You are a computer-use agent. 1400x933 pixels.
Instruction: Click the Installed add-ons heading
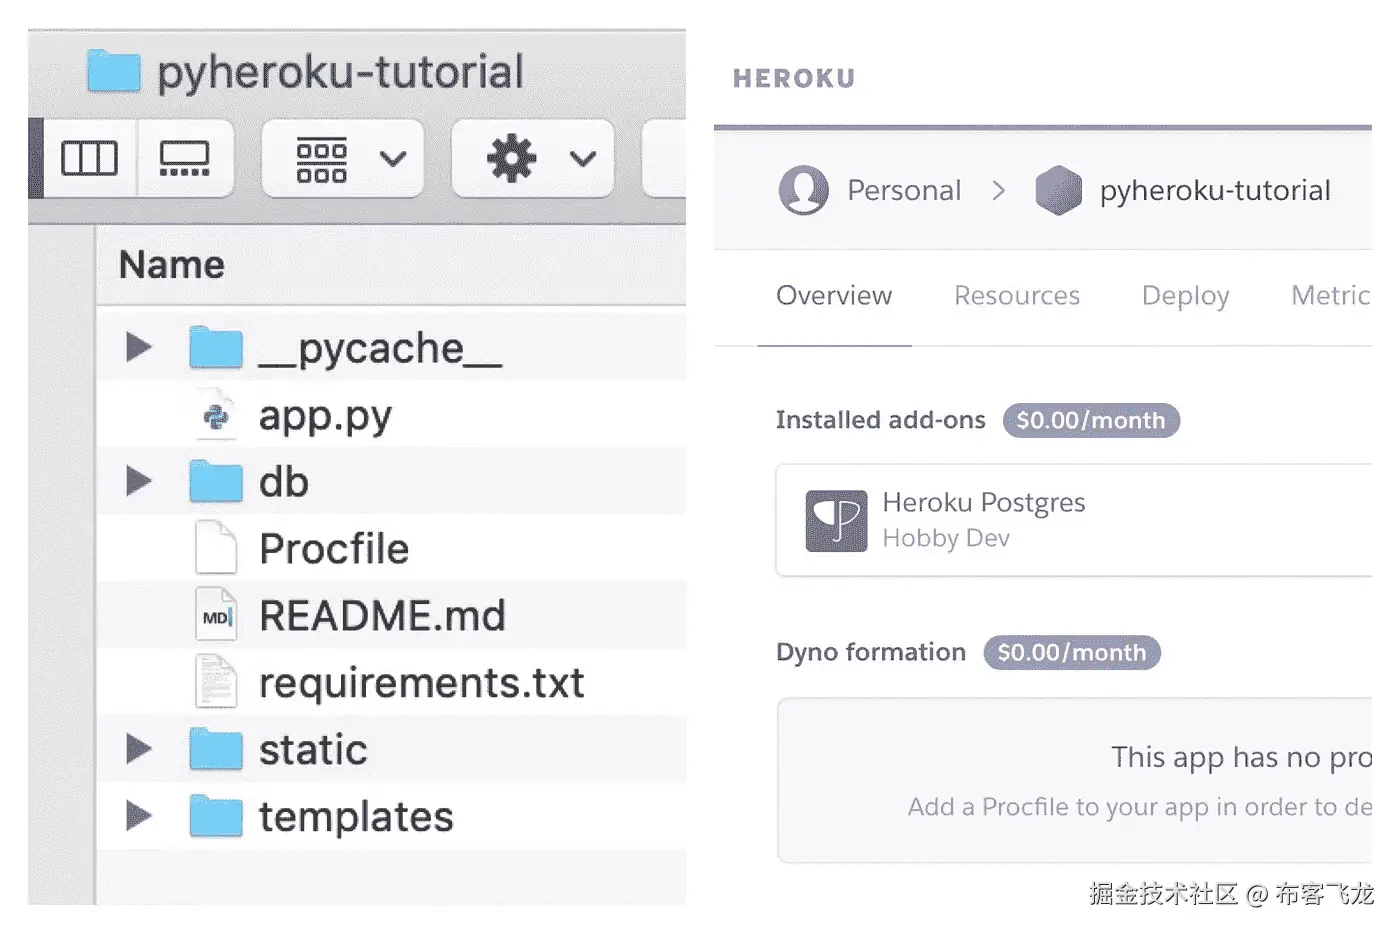[x=881, y=420]
